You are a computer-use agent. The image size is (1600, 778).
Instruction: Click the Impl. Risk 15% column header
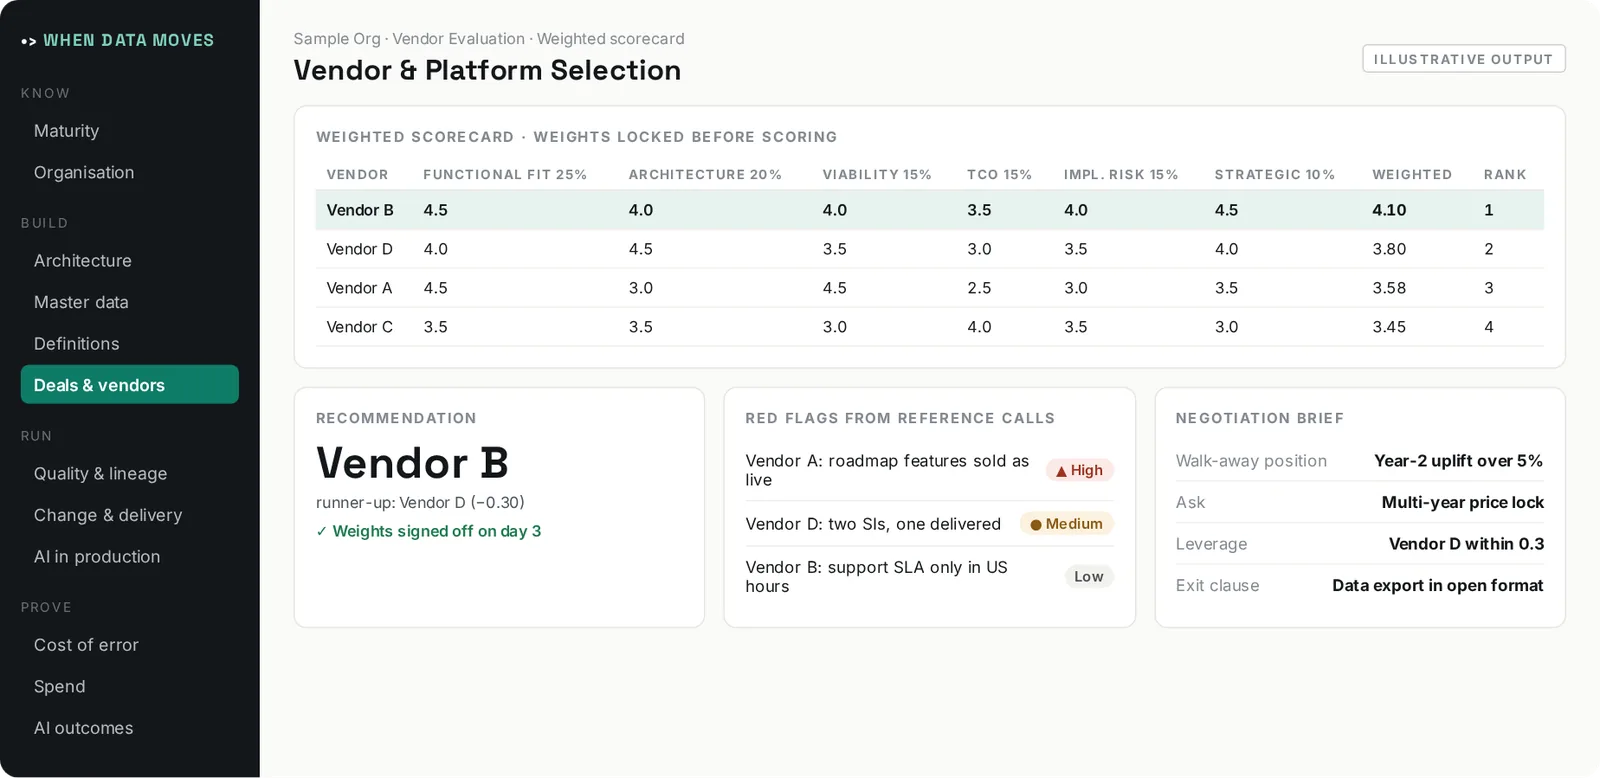pos(1121,174)
